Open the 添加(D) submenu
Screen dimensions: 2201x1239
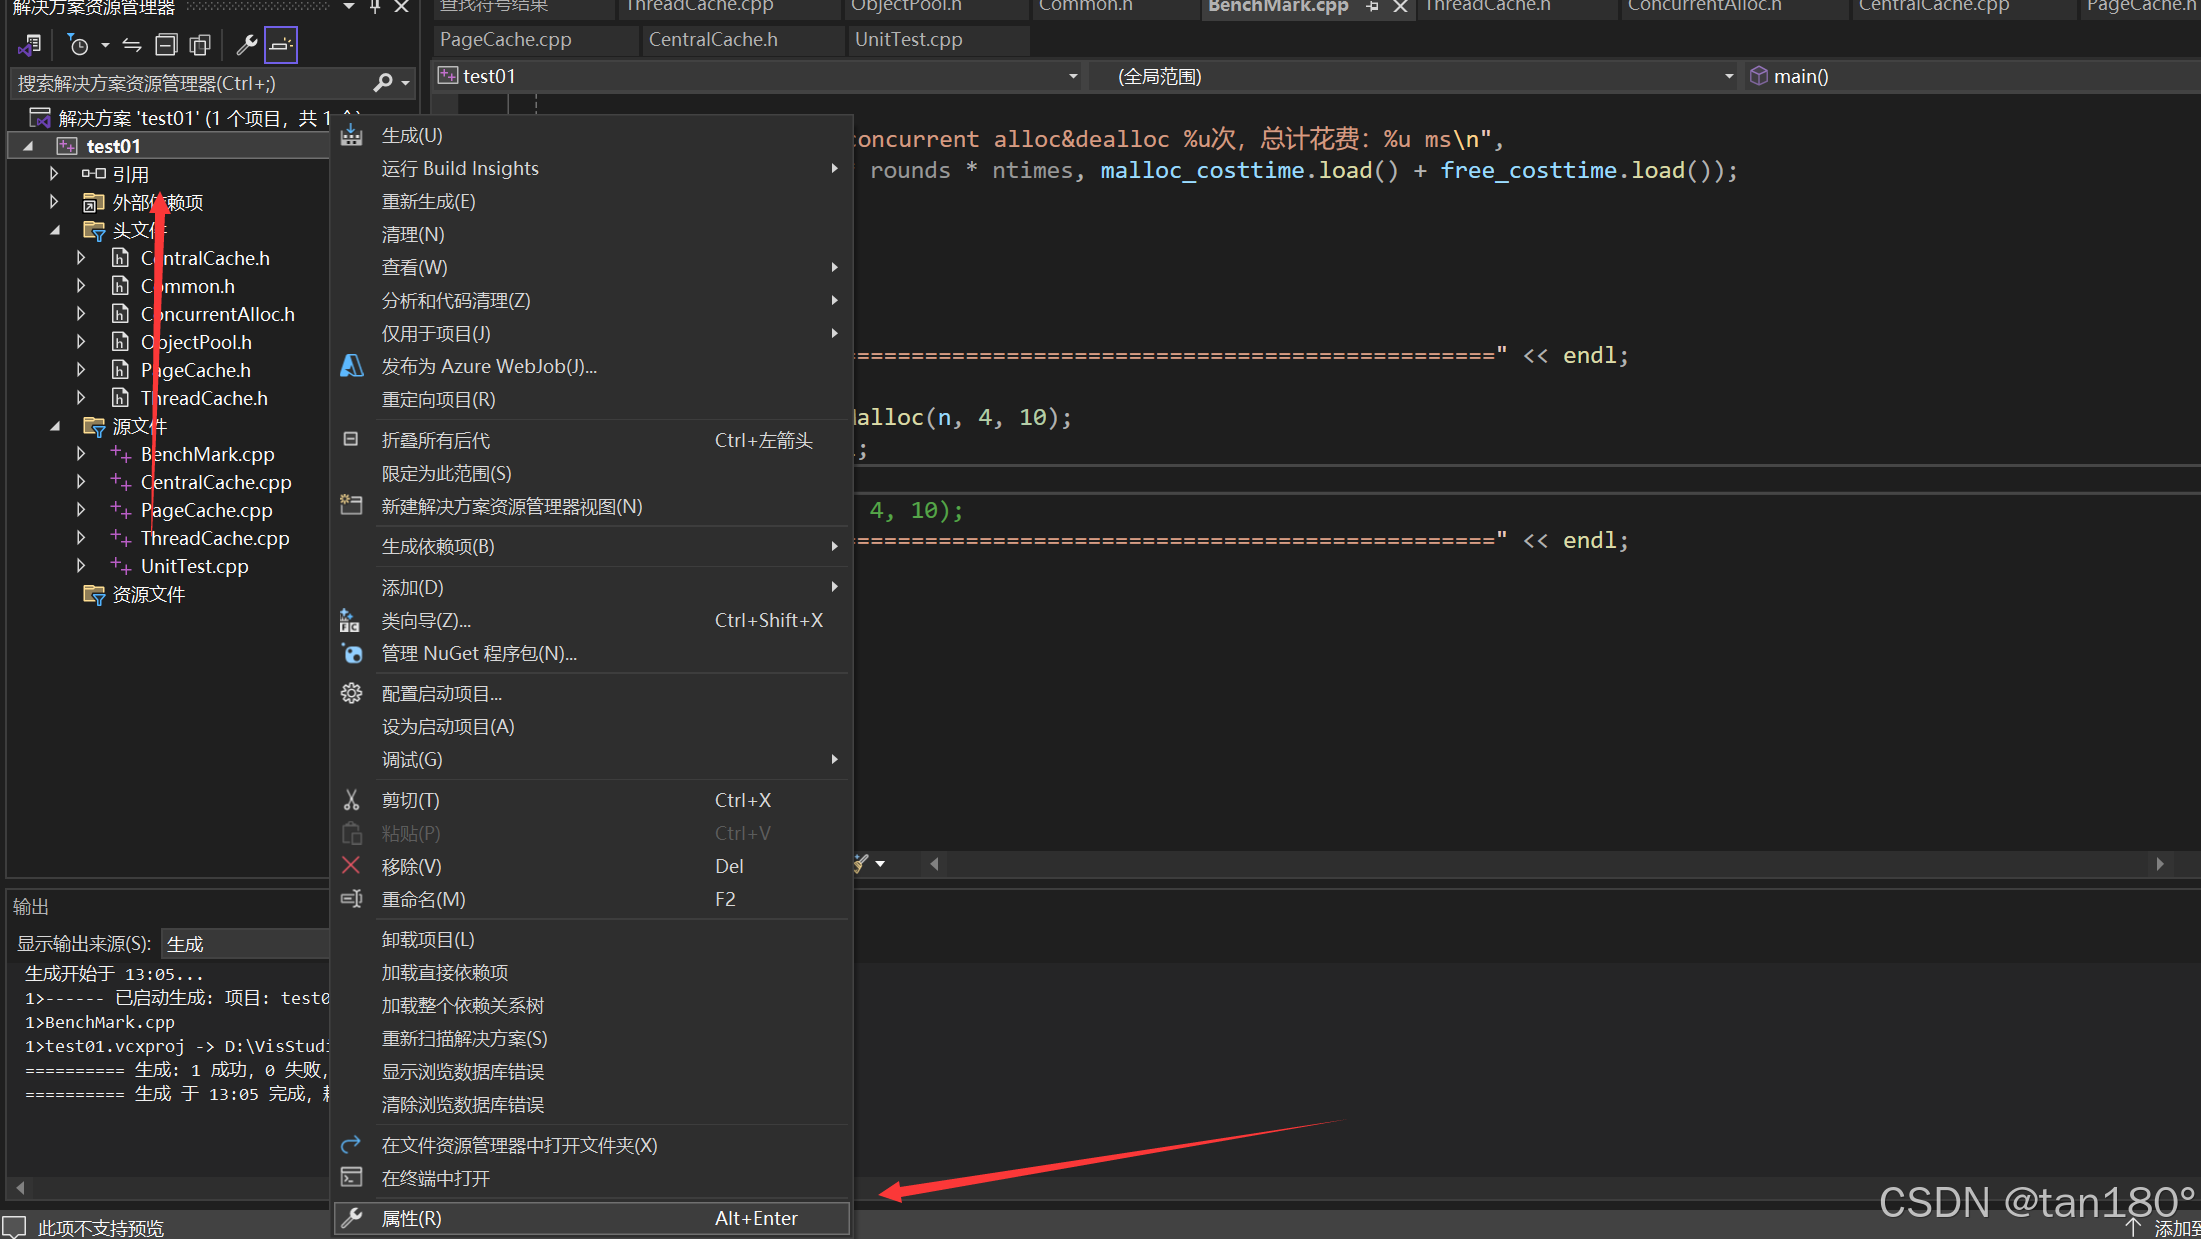click(x=592, y=587)
